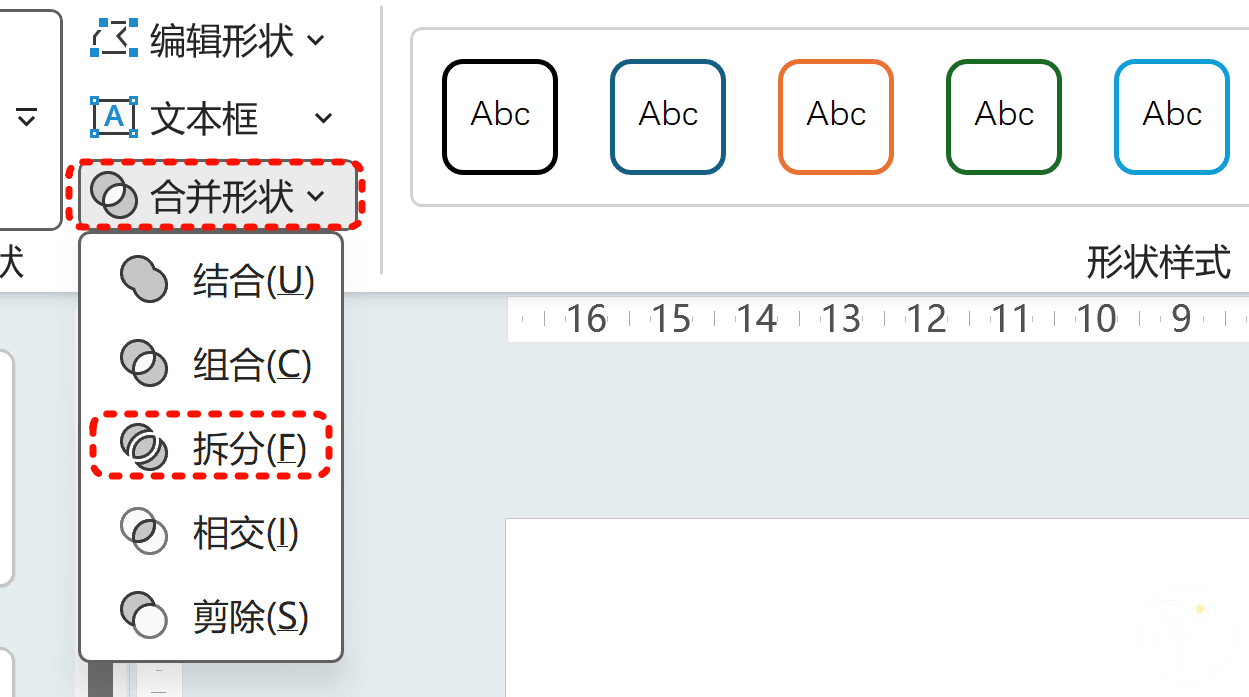Click the Fragment (拆分) shape icon
Viewport: 1249px width, 697px height.
[x=143, y=447]
